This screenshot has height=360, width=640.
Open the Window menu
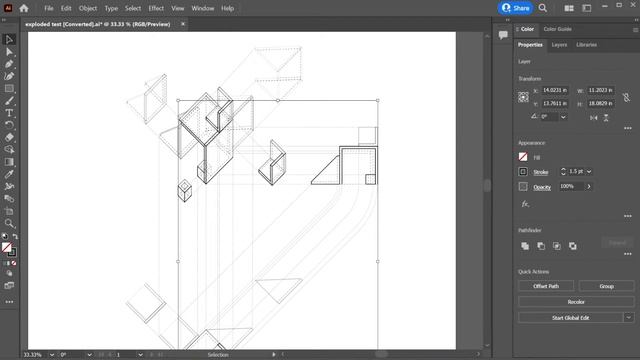click(202, 8)
